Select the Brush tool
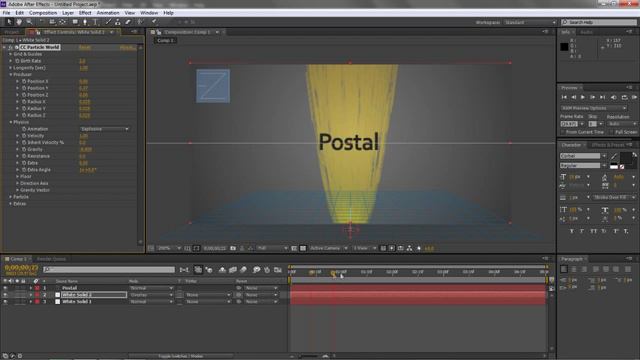Viewport: 640px width, 360px height. click(108, 22)
